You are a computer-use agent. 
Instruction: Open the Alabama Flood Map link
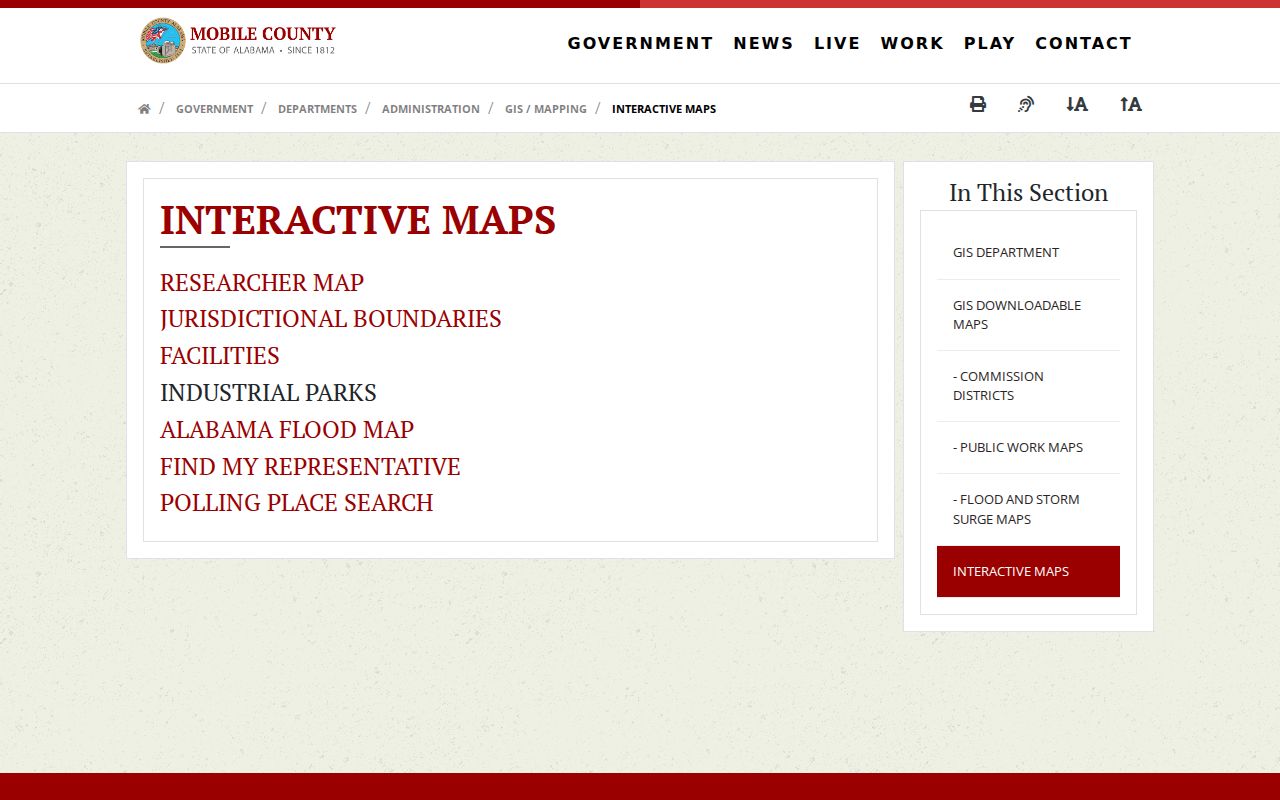287,430
